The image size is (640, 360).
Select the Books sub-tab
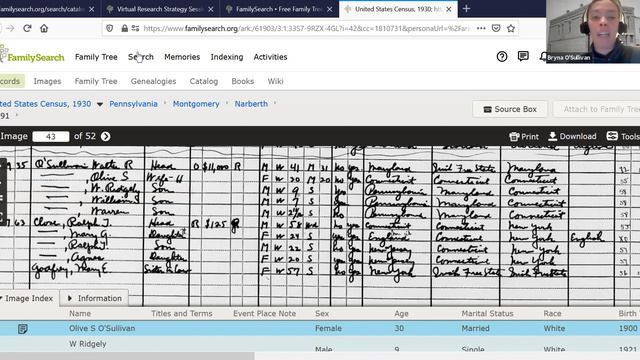click(242, 81)
